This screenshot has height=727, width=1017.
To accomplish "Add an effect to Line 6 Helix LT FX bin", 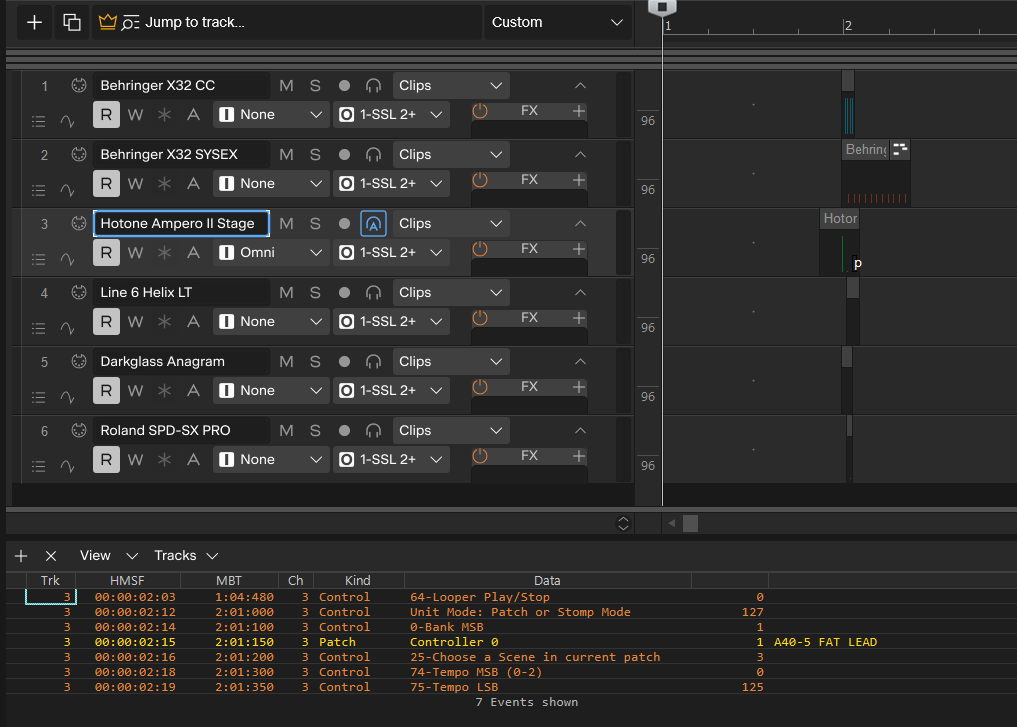I will pos(578,318).
